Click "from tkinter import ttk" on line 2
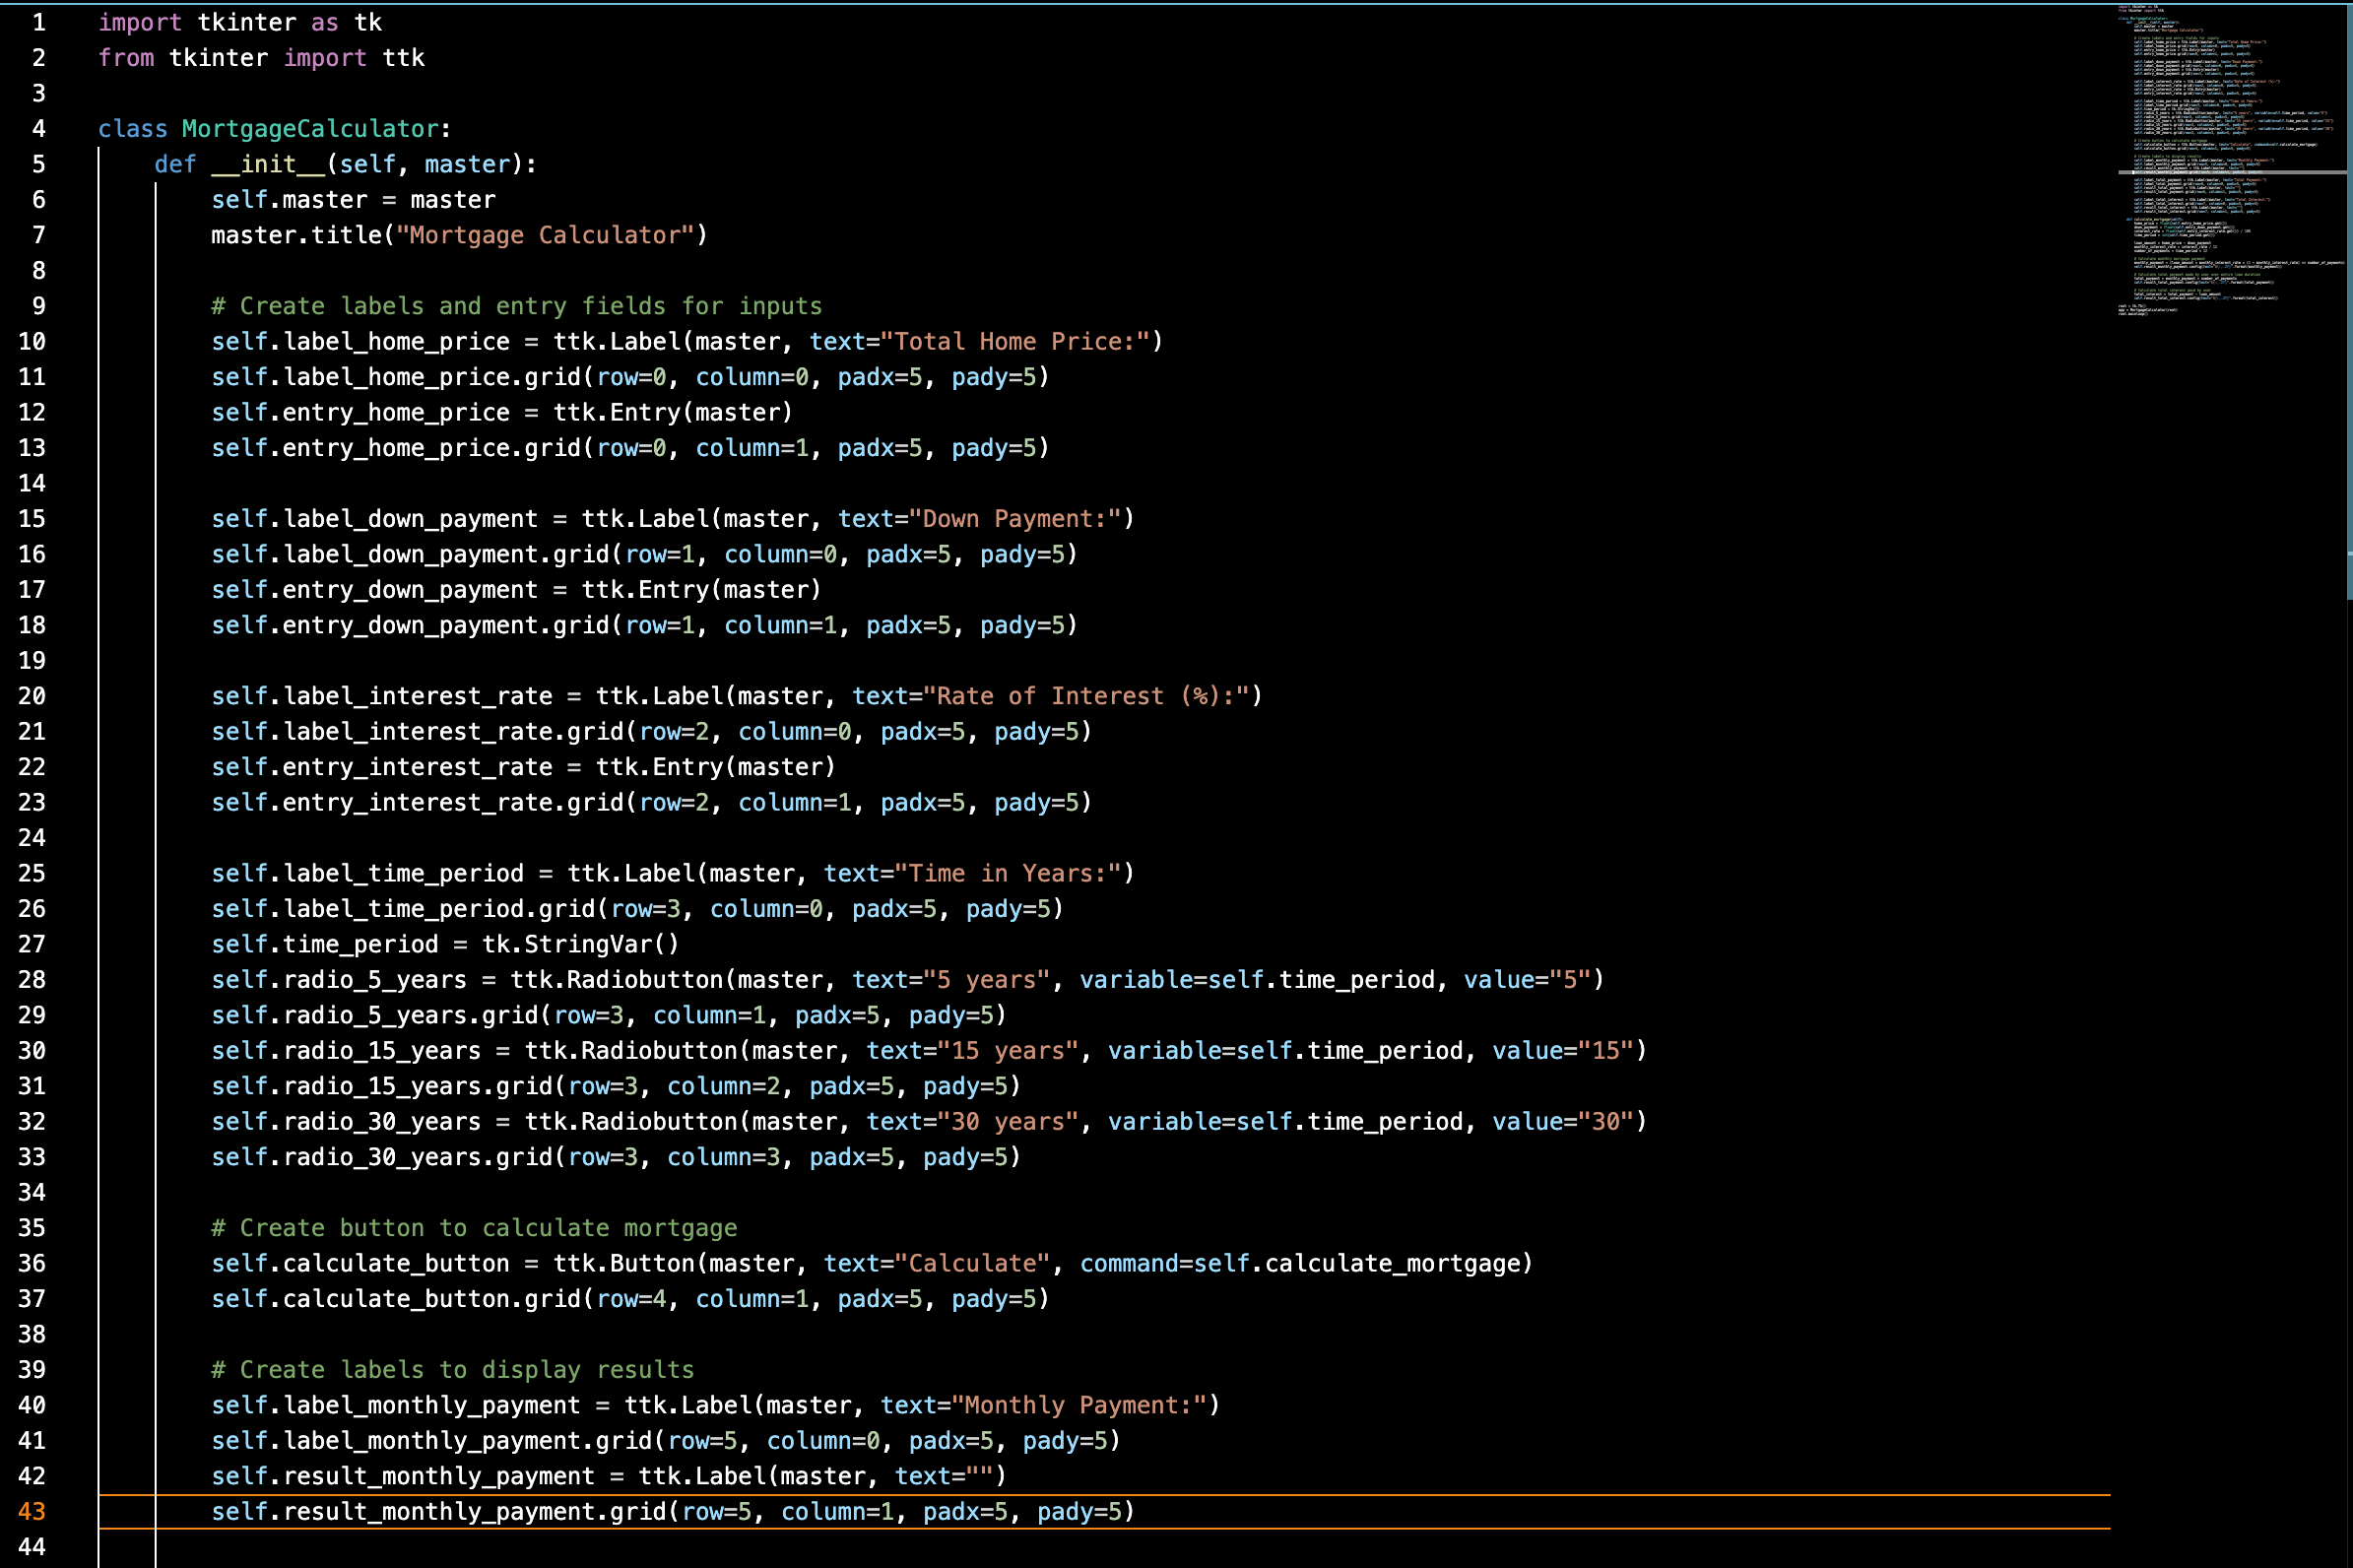The height and width of the screenshot is (1568, 2353). tap(262, 57)
